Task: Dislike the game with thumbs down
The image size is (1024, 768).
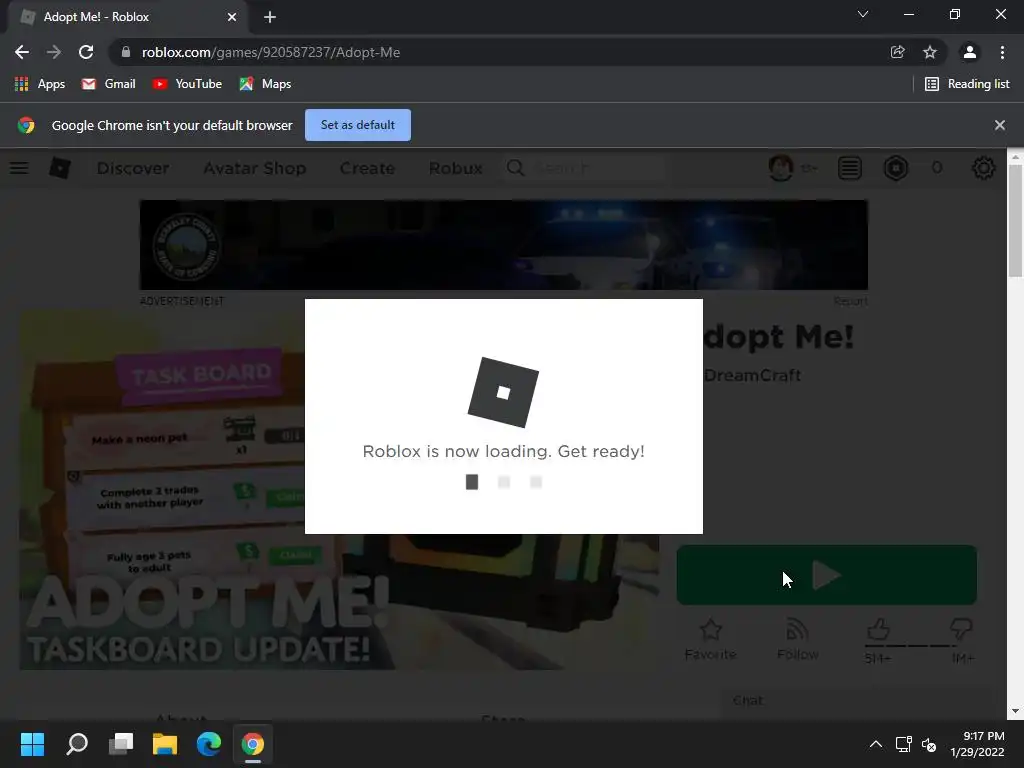Action: [962, 630]
